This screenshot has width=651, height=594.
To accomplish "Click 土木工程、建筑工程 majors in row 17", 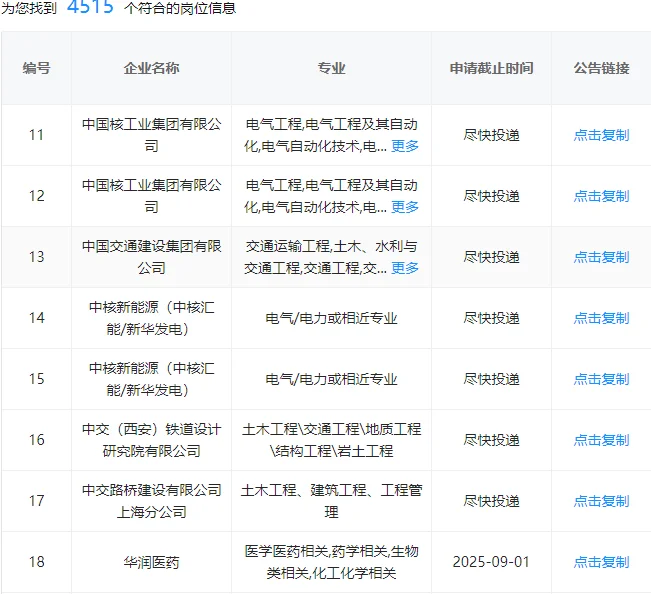I will (x=331, y=501).
